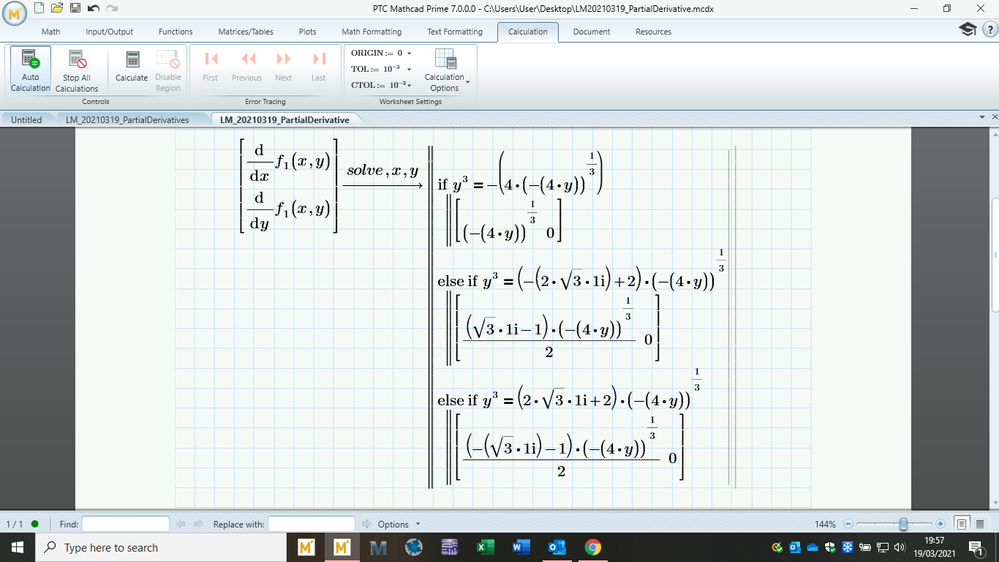Image resolution: width=999 pixels, height=562 pixels.
Task: Click Stop All Calculations icon
Action: 77,68
